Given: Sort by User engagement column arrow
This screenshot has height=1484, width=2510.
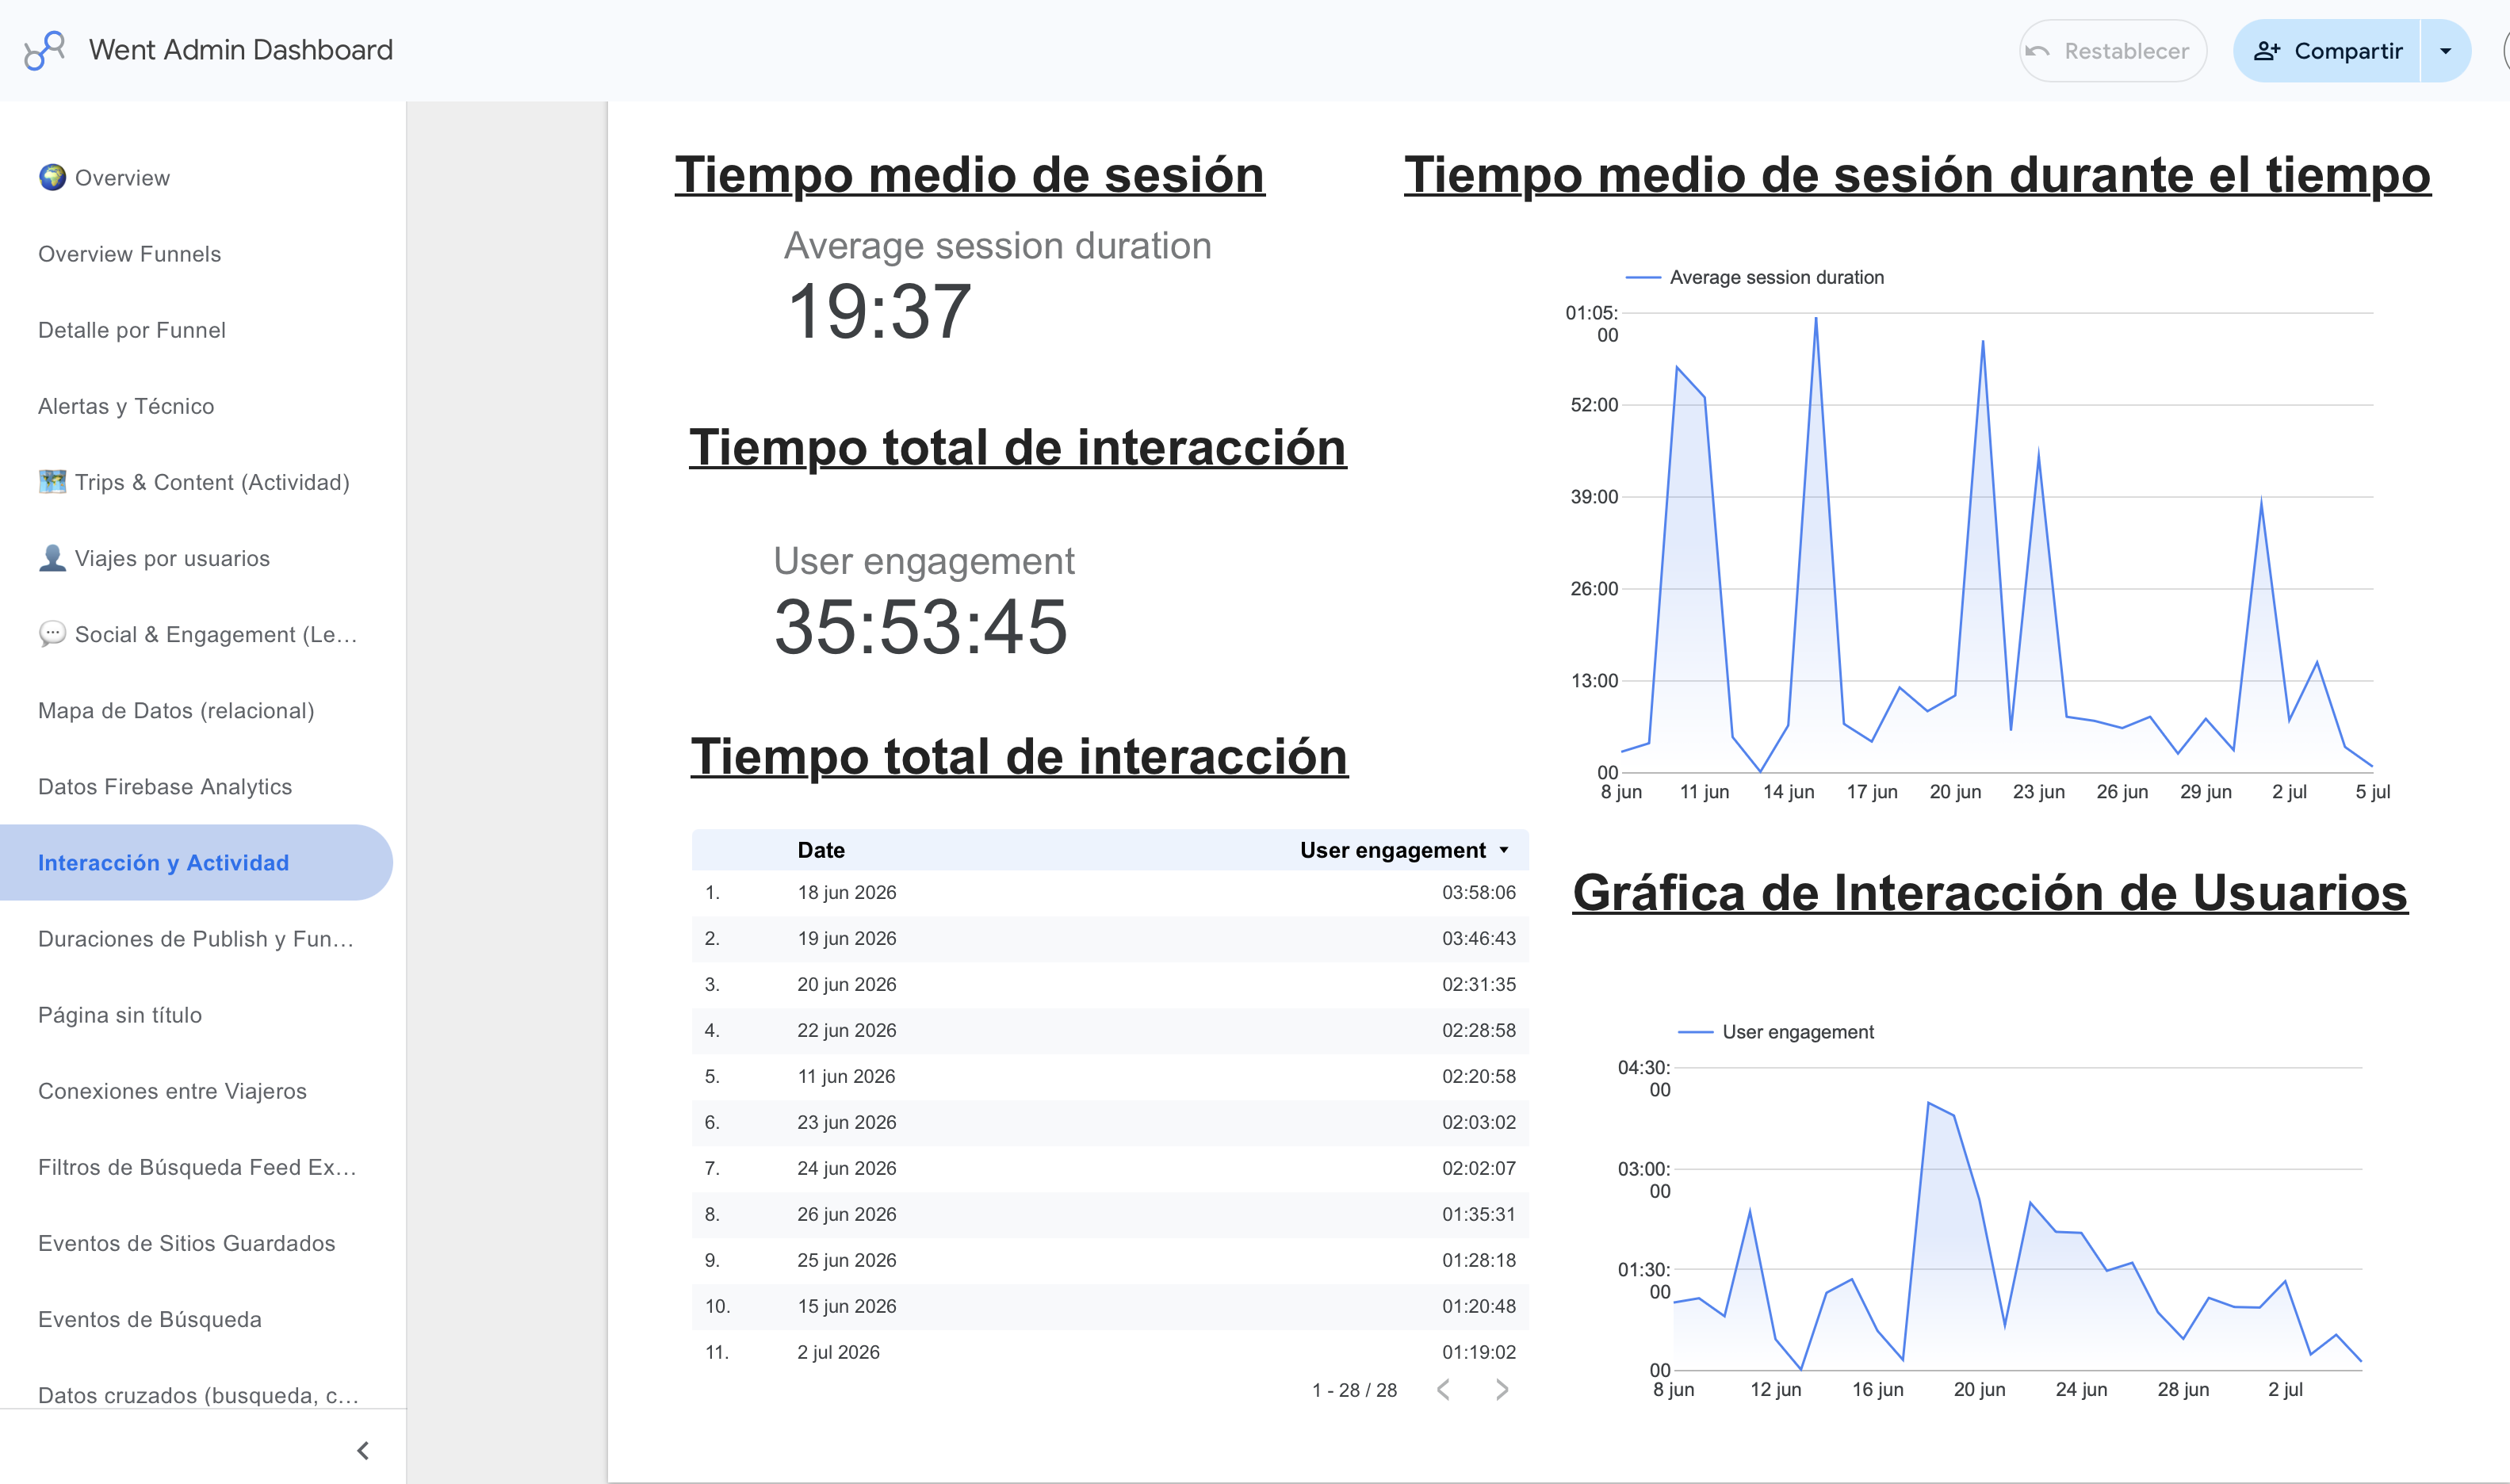Looking at the screenshot, I should pyautogui.click(x=1503, y=850).
